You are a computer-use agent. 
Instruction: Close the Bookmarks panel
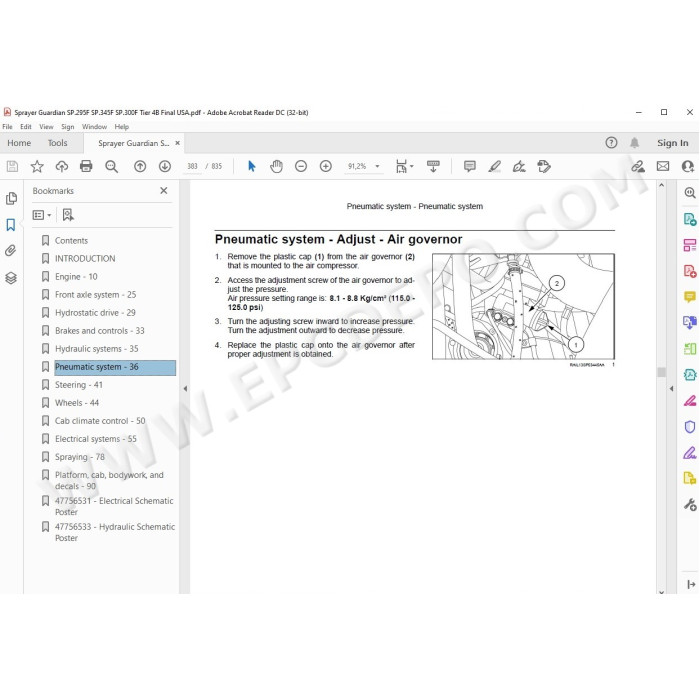tap(164, 191)
